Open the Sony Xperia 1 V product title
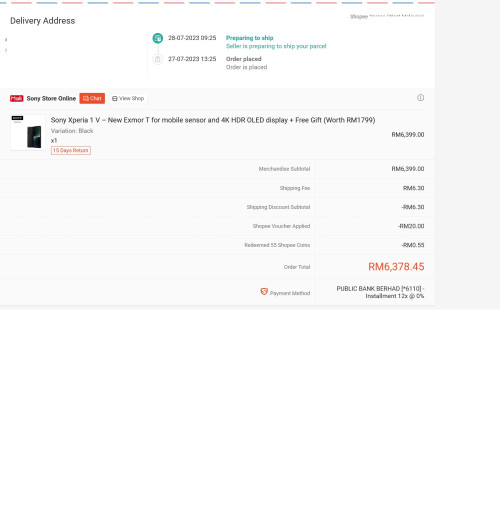Image resolution: width=500 pixels, height=526 pixels. point(213,120)
